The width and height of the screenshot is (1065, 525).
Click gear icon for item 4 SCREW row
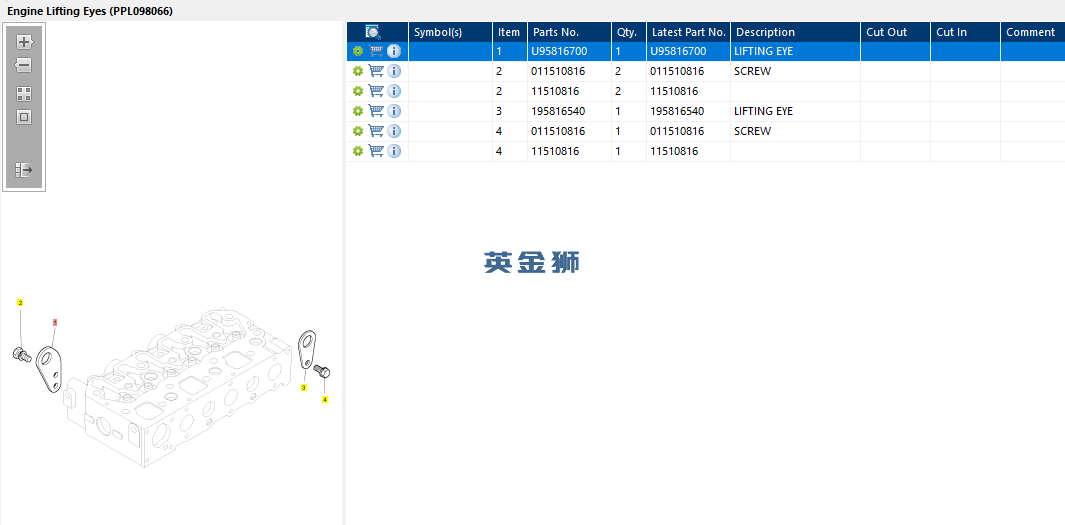pyautogui.click(x=358, y=131)
